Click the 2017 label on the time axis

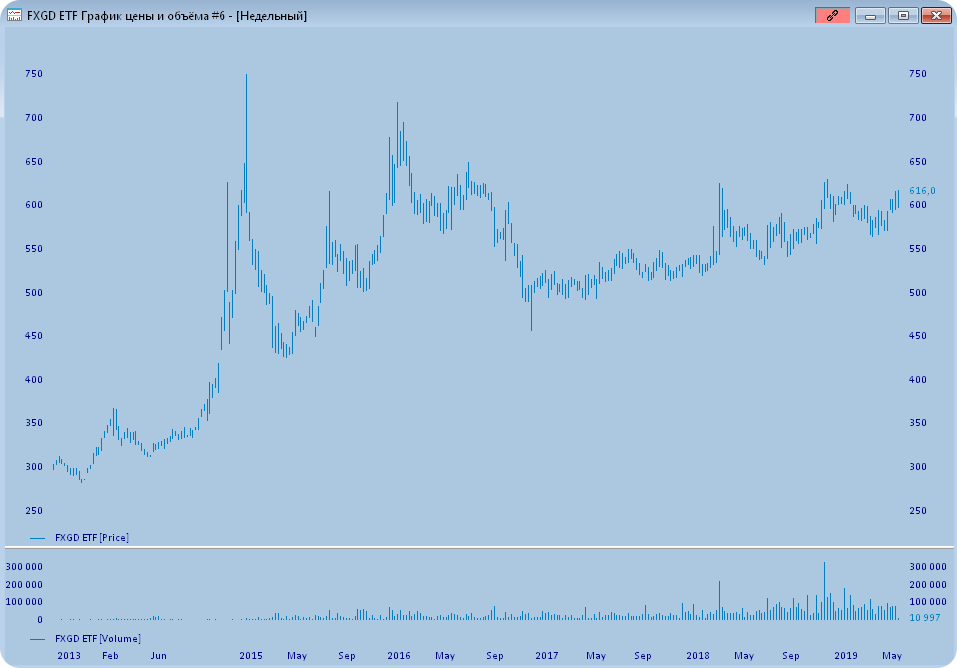(x=547, y=655)
